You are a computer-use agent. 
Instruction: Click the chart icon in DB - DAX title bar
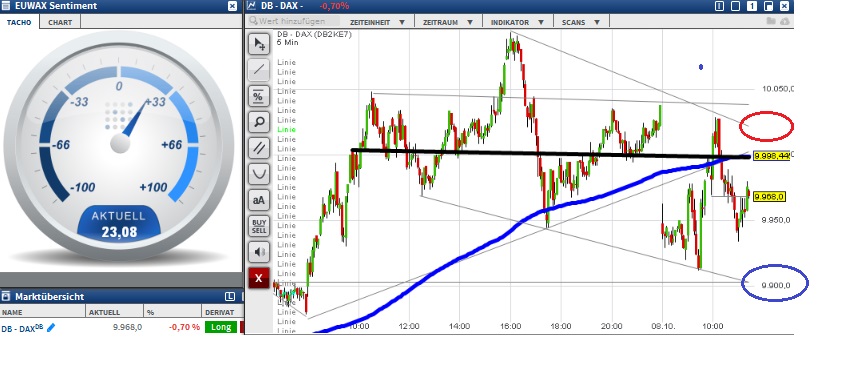tap(251, 6)
